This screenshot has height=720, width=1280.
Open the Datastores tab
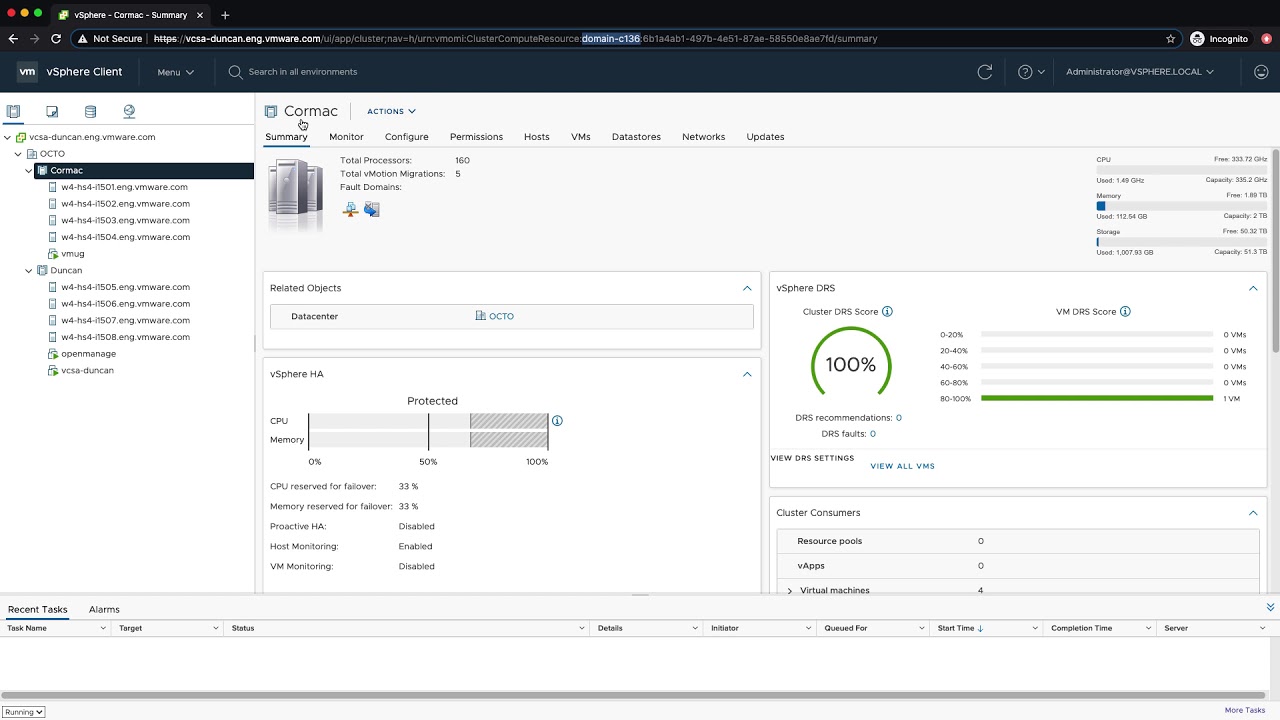point(636,137)
